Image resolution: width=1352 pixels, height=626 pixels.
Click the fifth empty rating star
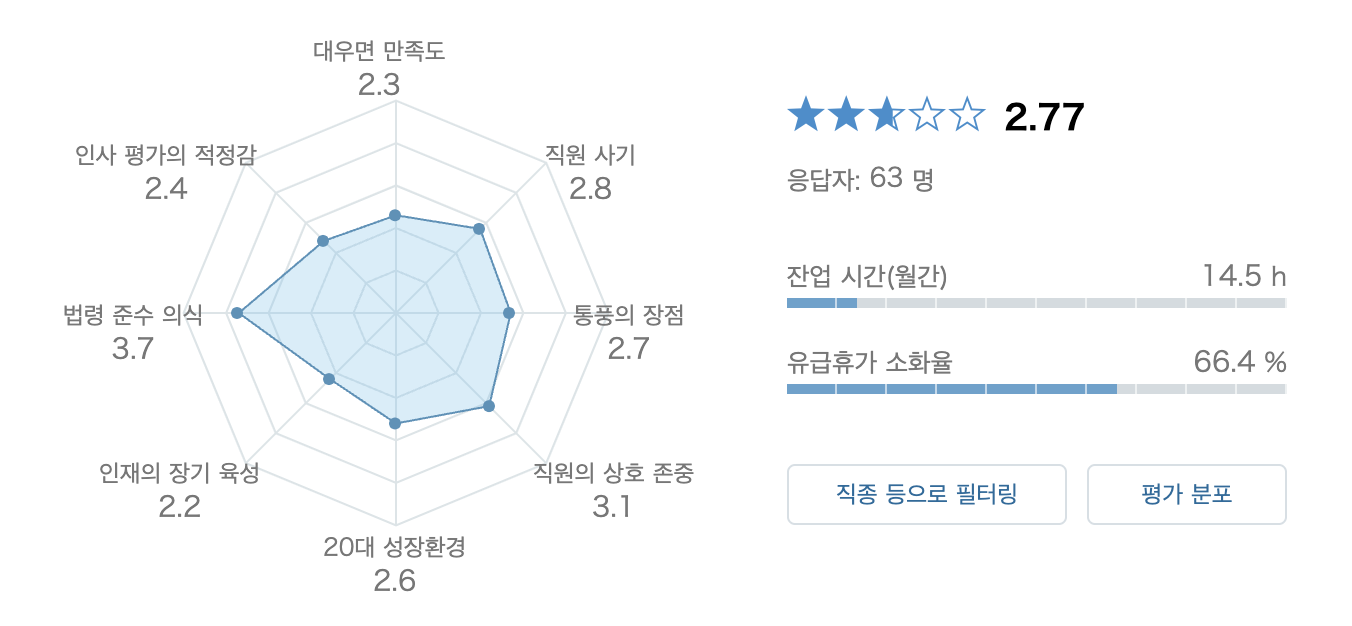click(965, 116)
